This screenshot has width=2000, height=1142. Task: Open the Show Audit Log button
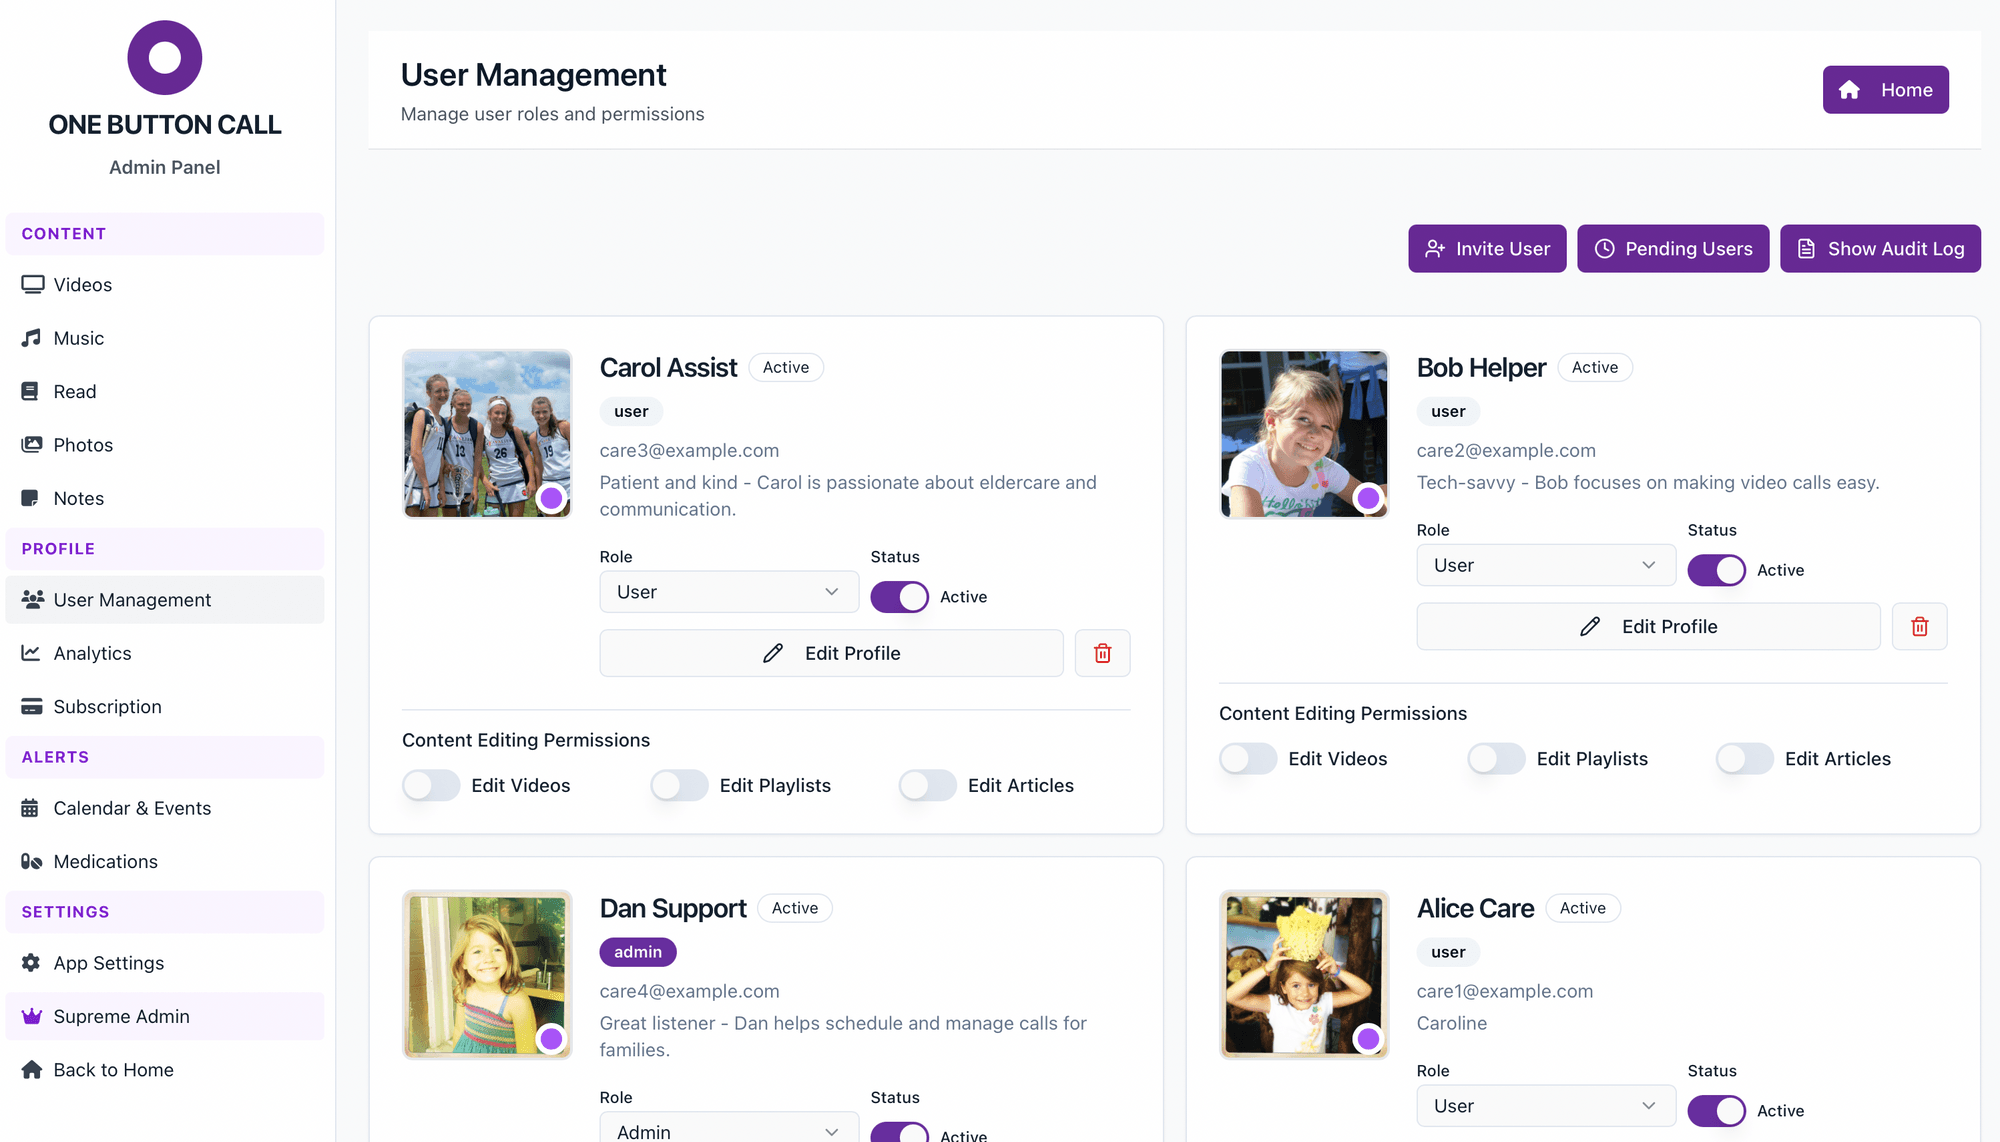(x=1880, y=249)
